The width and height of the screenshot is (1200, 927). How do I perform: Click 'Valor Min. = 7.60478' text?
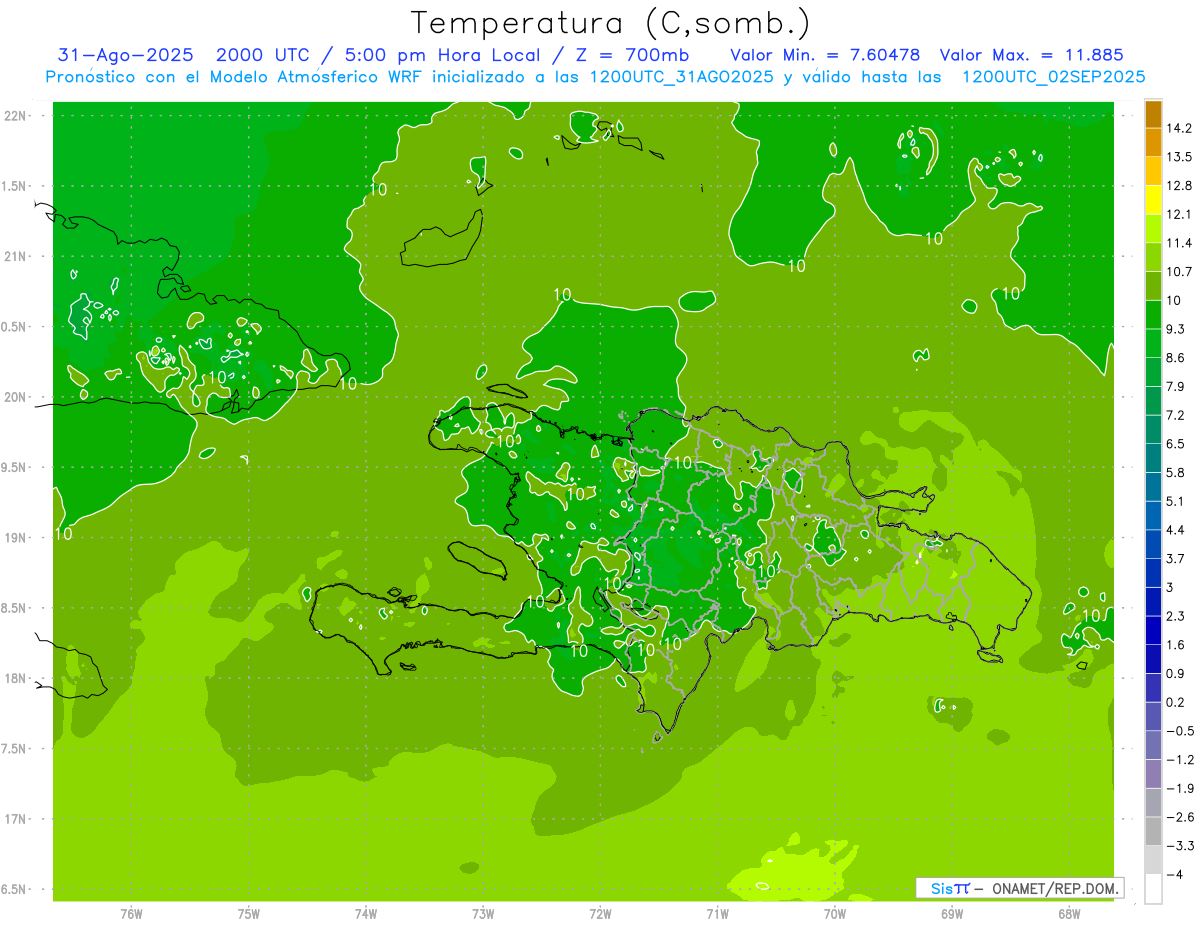[826, 56]
